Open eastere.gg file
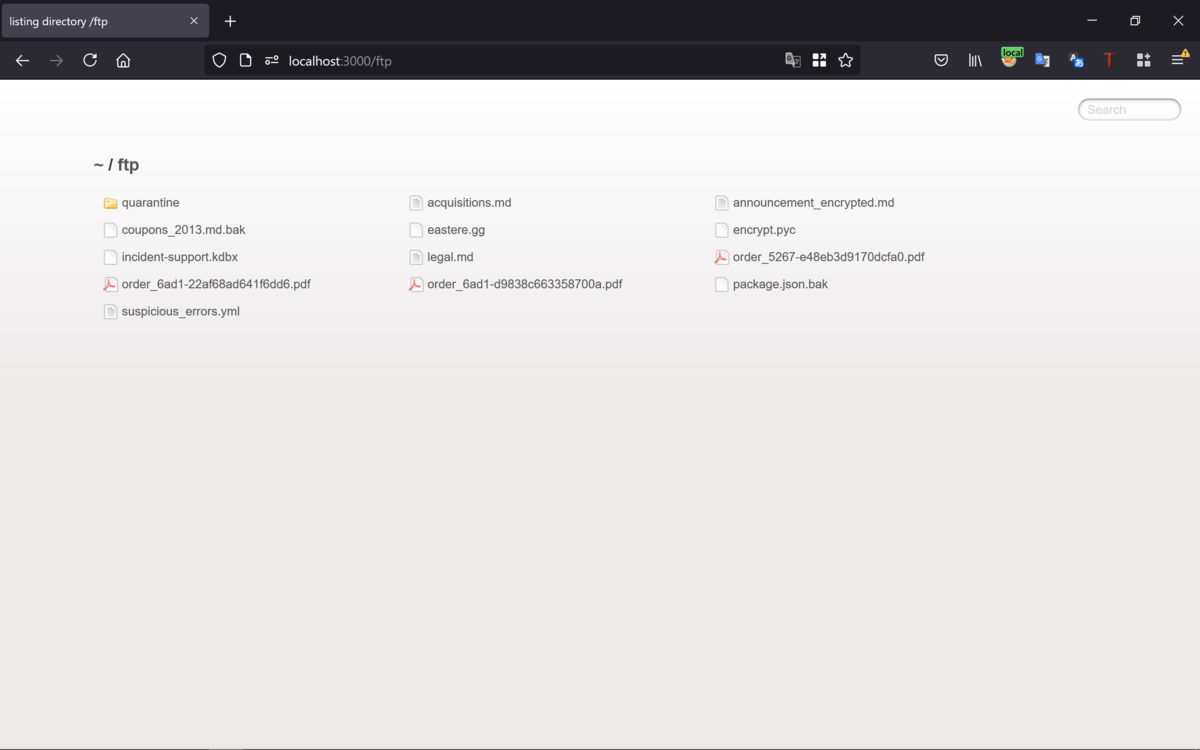Screen dimensions: 1200x750 point(456,230)
